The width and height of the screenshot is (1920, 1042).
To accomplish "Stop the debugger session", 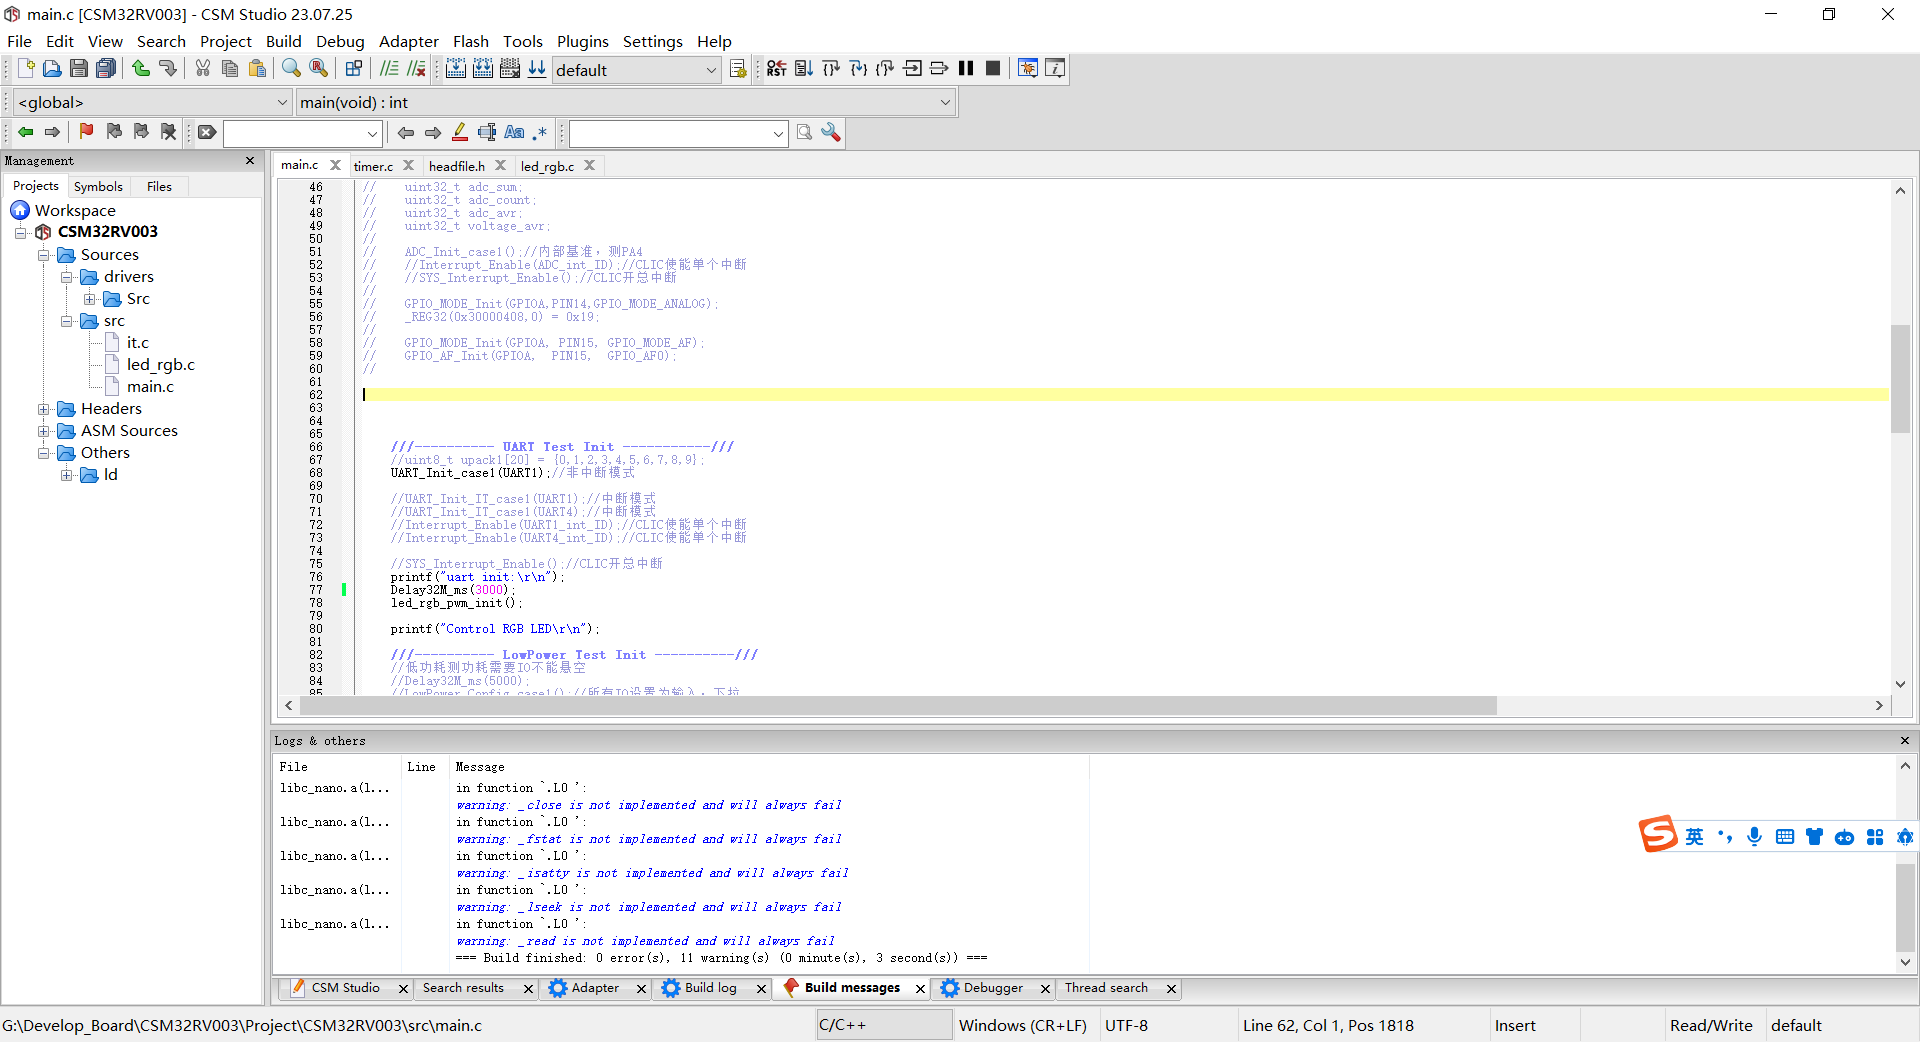I will pos(993,68).
